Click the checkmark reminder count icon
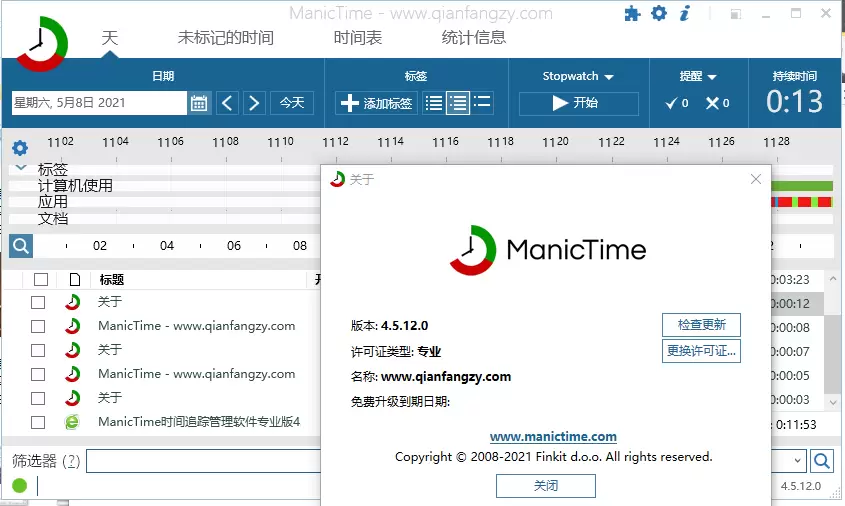Image resolution: width=845 pixels, height=506 pixels. pyautogui.click(x=671, y=103)
